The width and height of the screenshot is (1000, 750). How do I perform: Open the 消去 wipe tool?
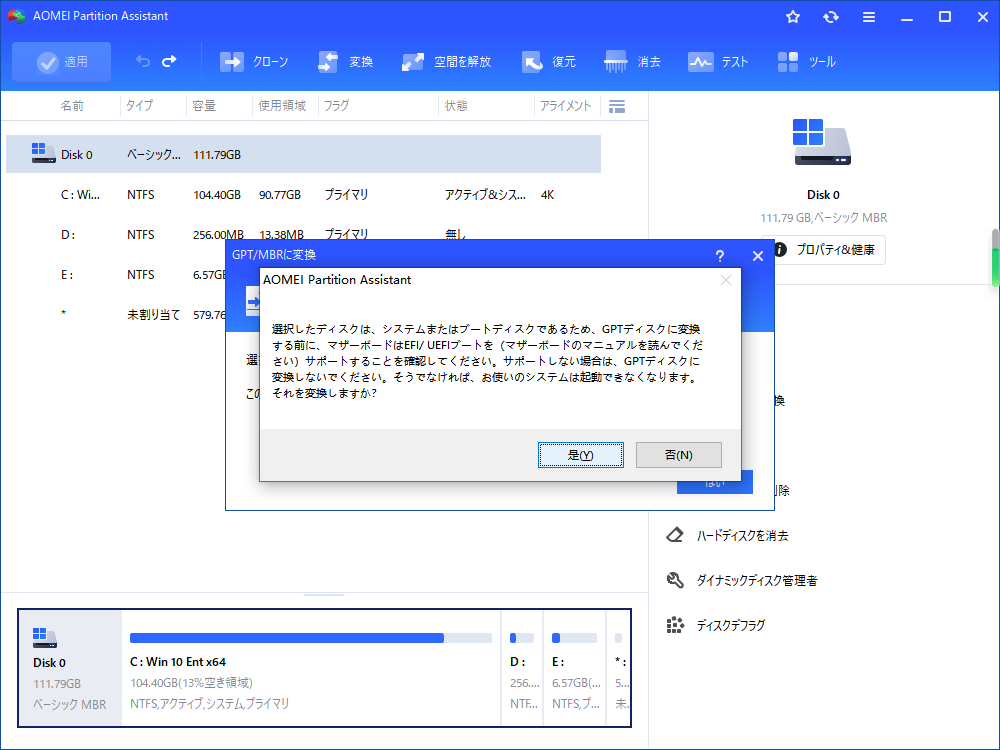(633, 62)
